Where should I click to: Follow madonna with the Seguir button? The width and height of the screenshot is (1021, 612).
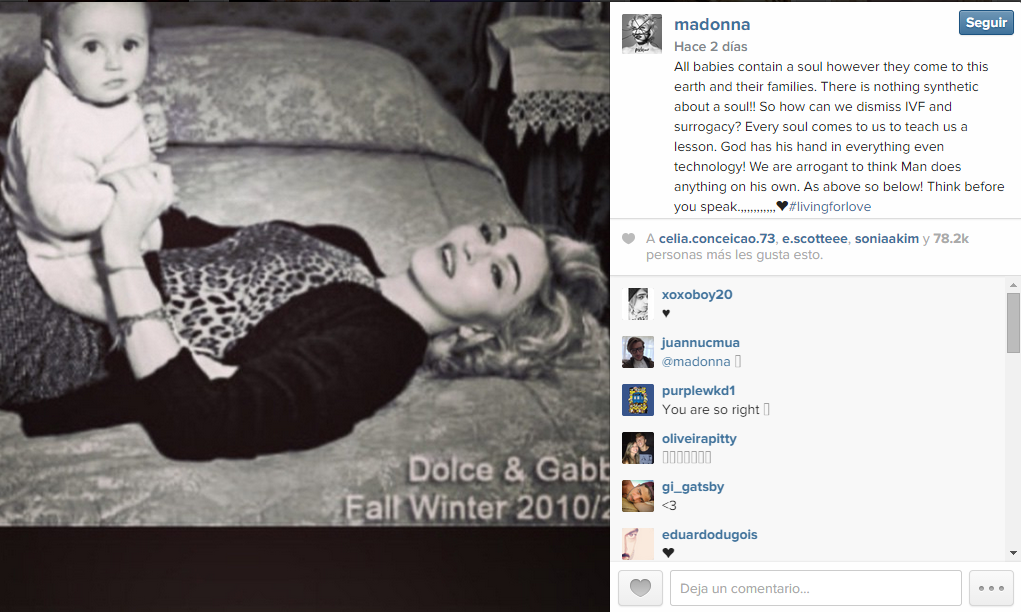pos(986,23)
